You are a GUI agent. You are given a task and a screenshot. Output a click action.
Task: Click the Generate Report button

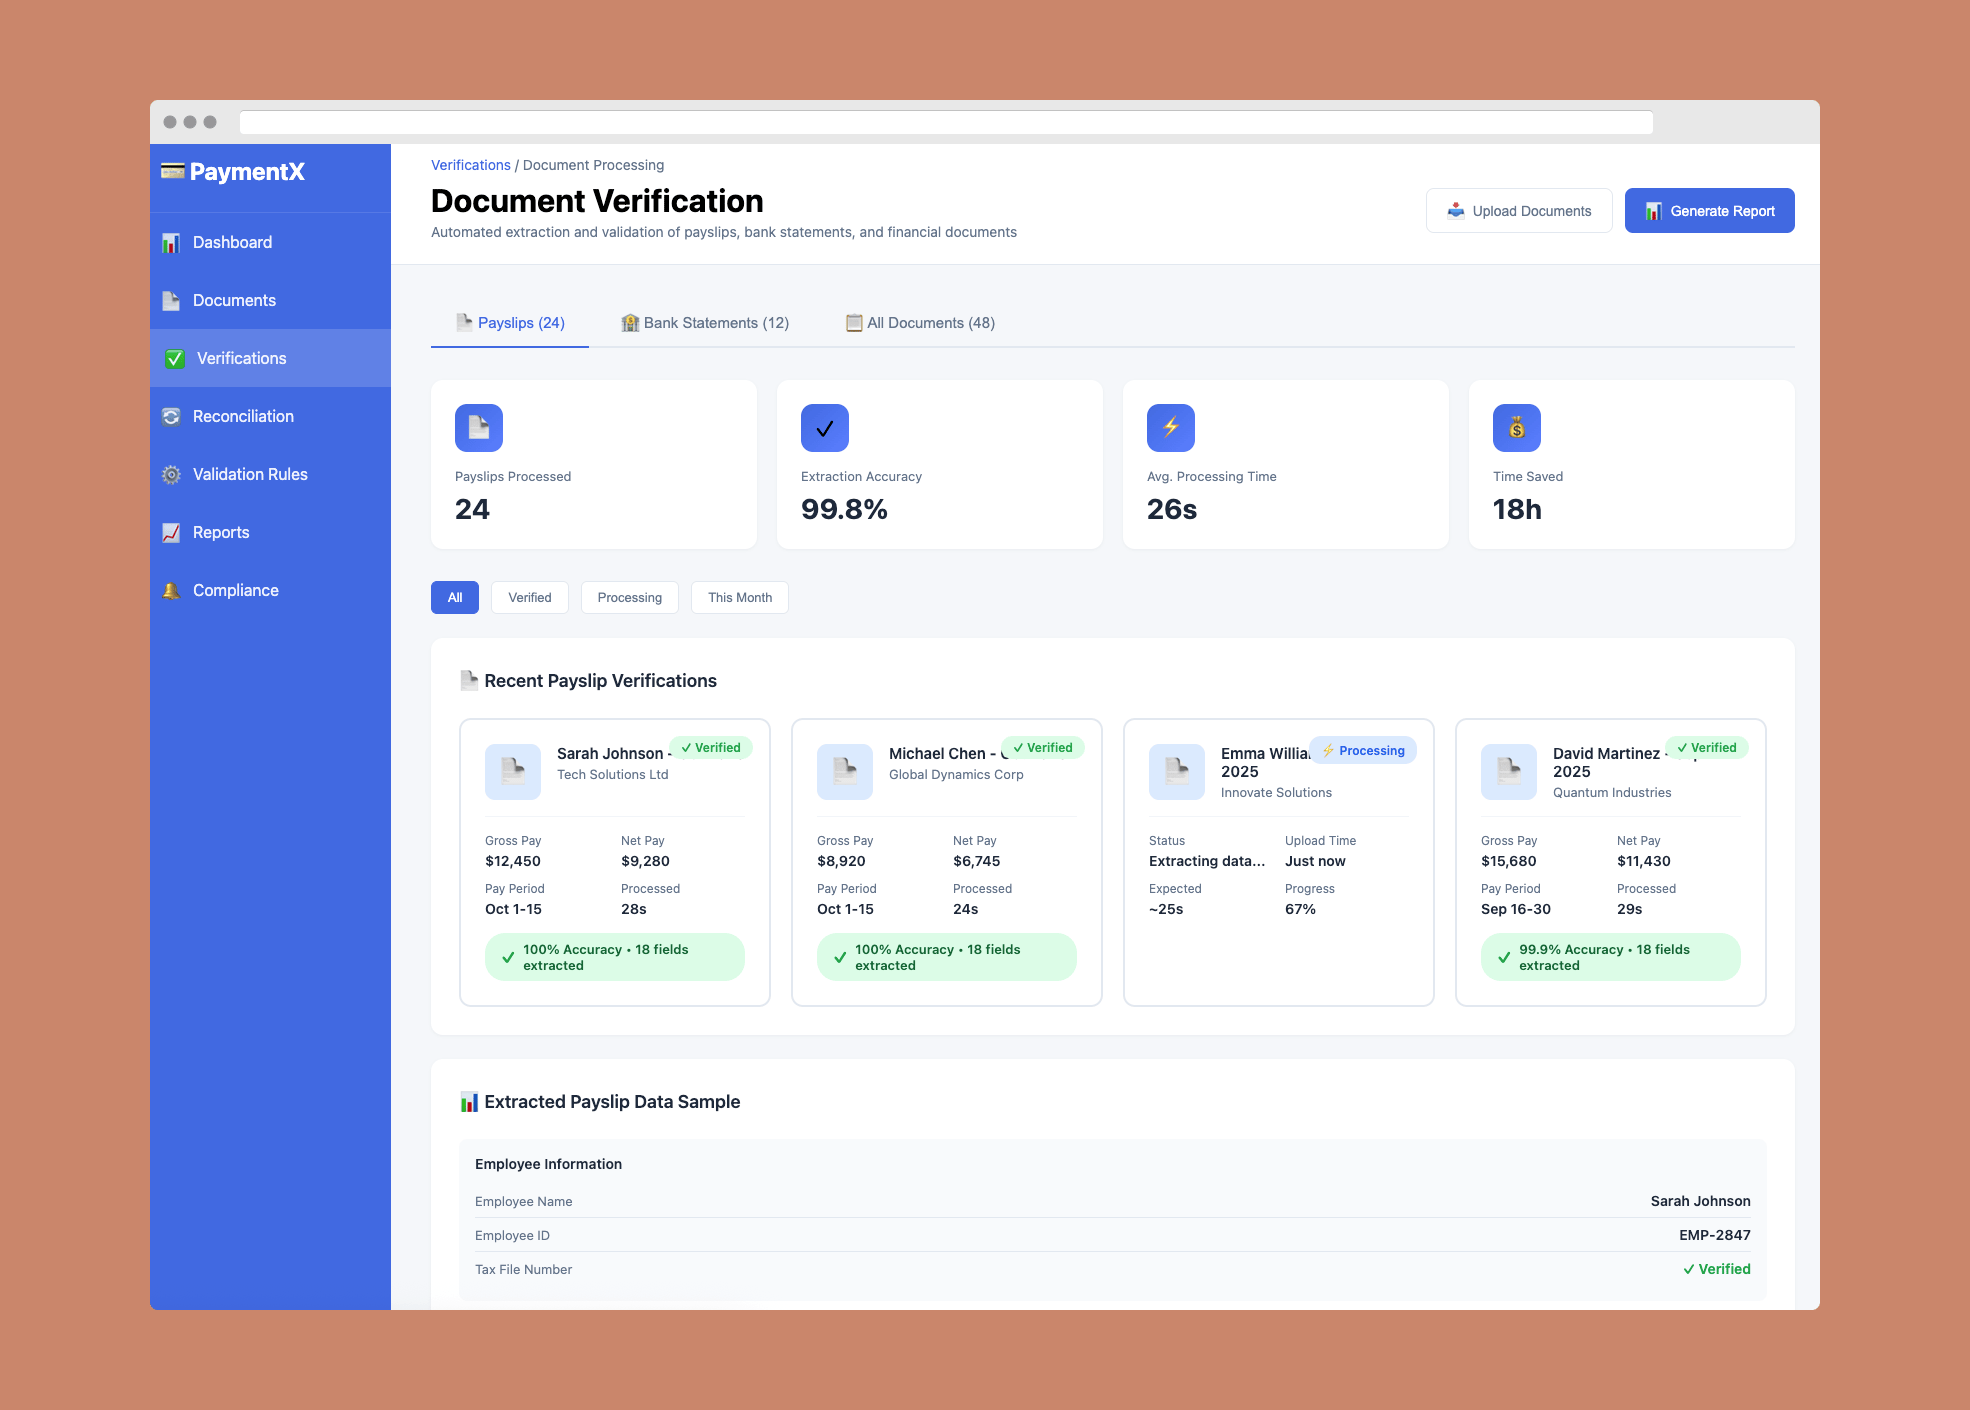1709,211
